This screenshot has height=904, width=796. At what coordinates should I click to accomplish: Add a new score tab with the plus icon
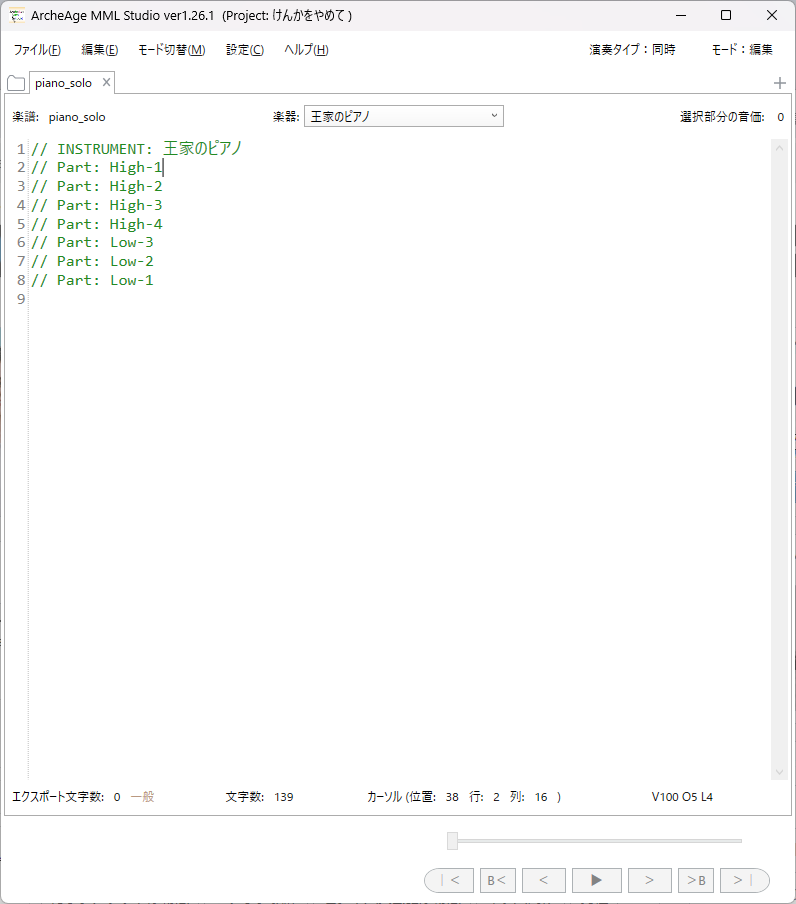pos(779,83)
